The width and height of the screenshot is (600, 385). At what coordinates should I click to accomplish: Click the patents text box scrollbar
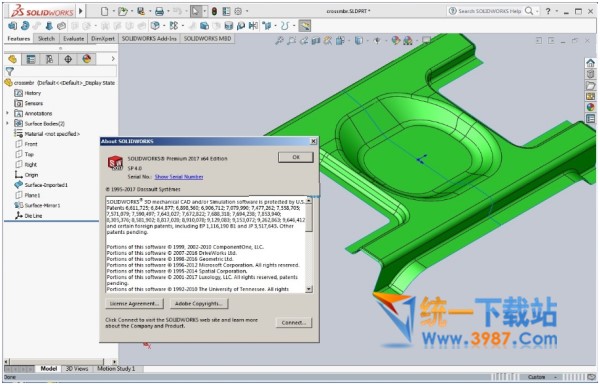click(309, 245)
